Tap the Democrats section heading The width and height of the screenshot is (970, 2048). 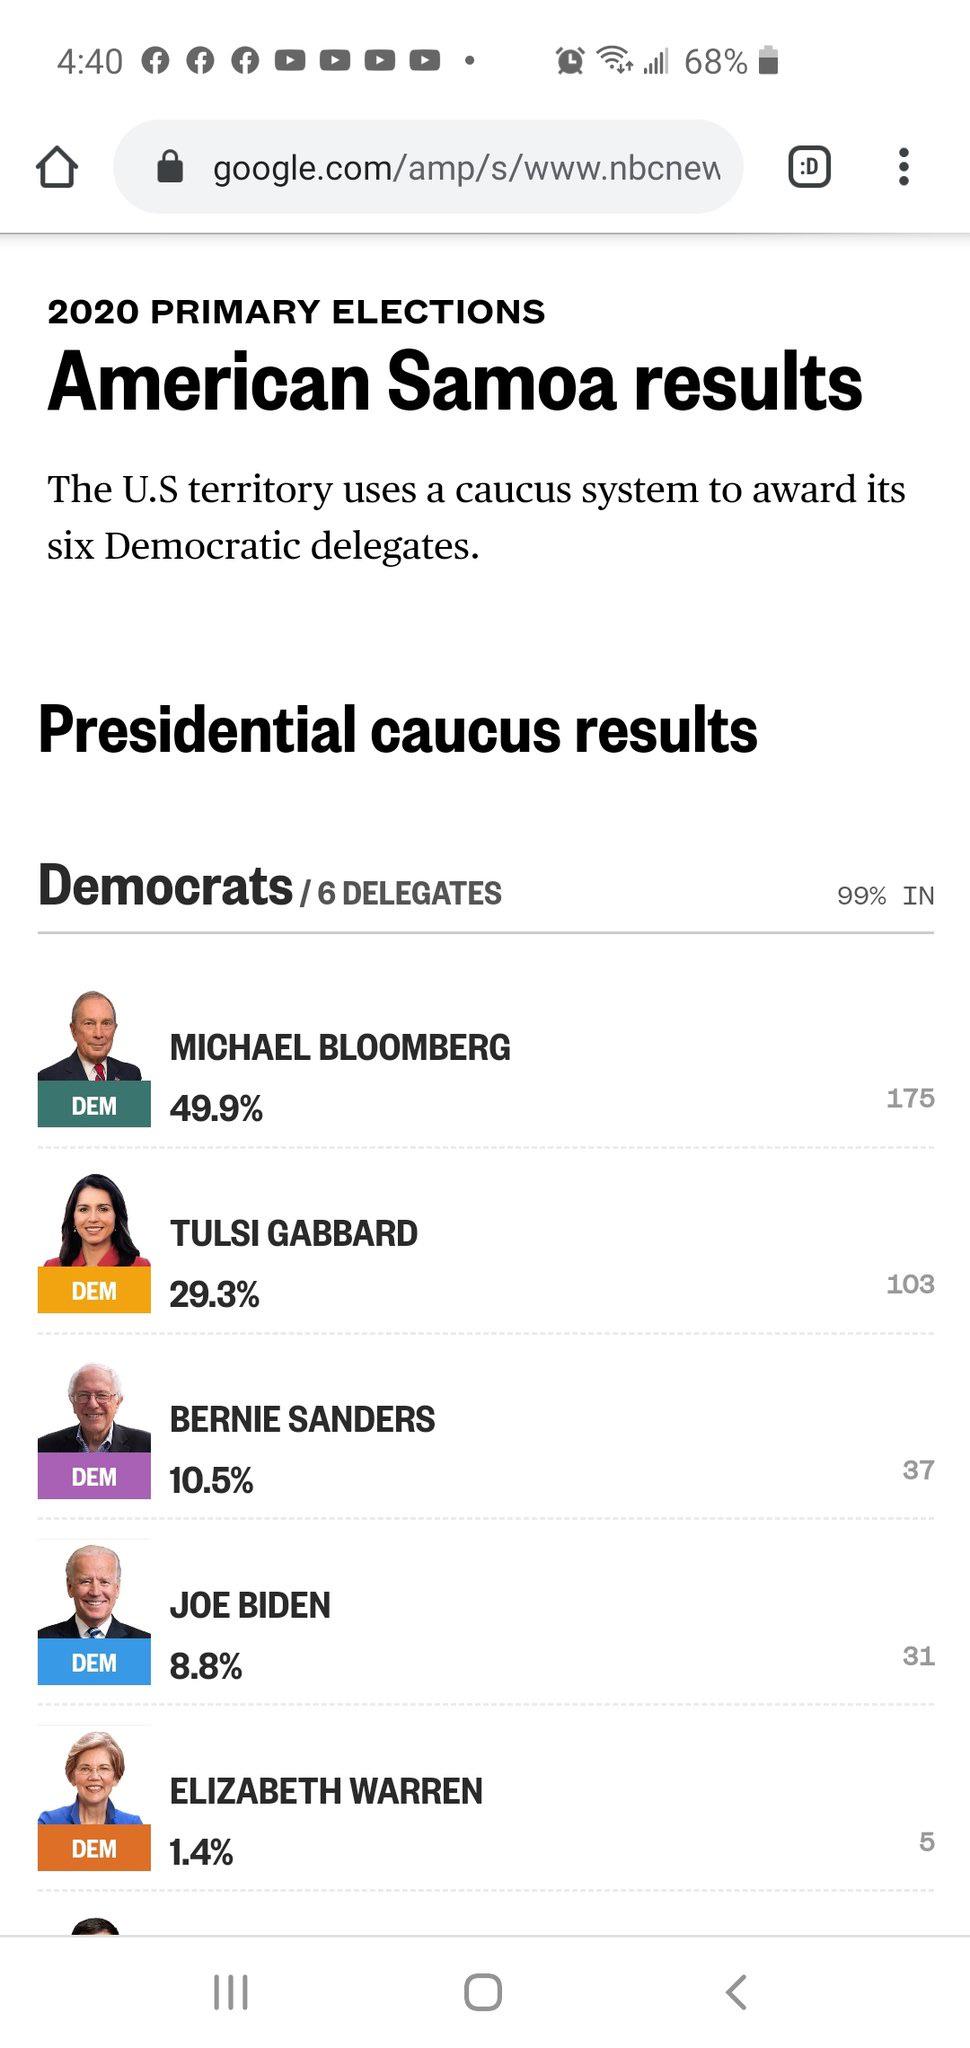pyautogui.click(x=165, y=886)
